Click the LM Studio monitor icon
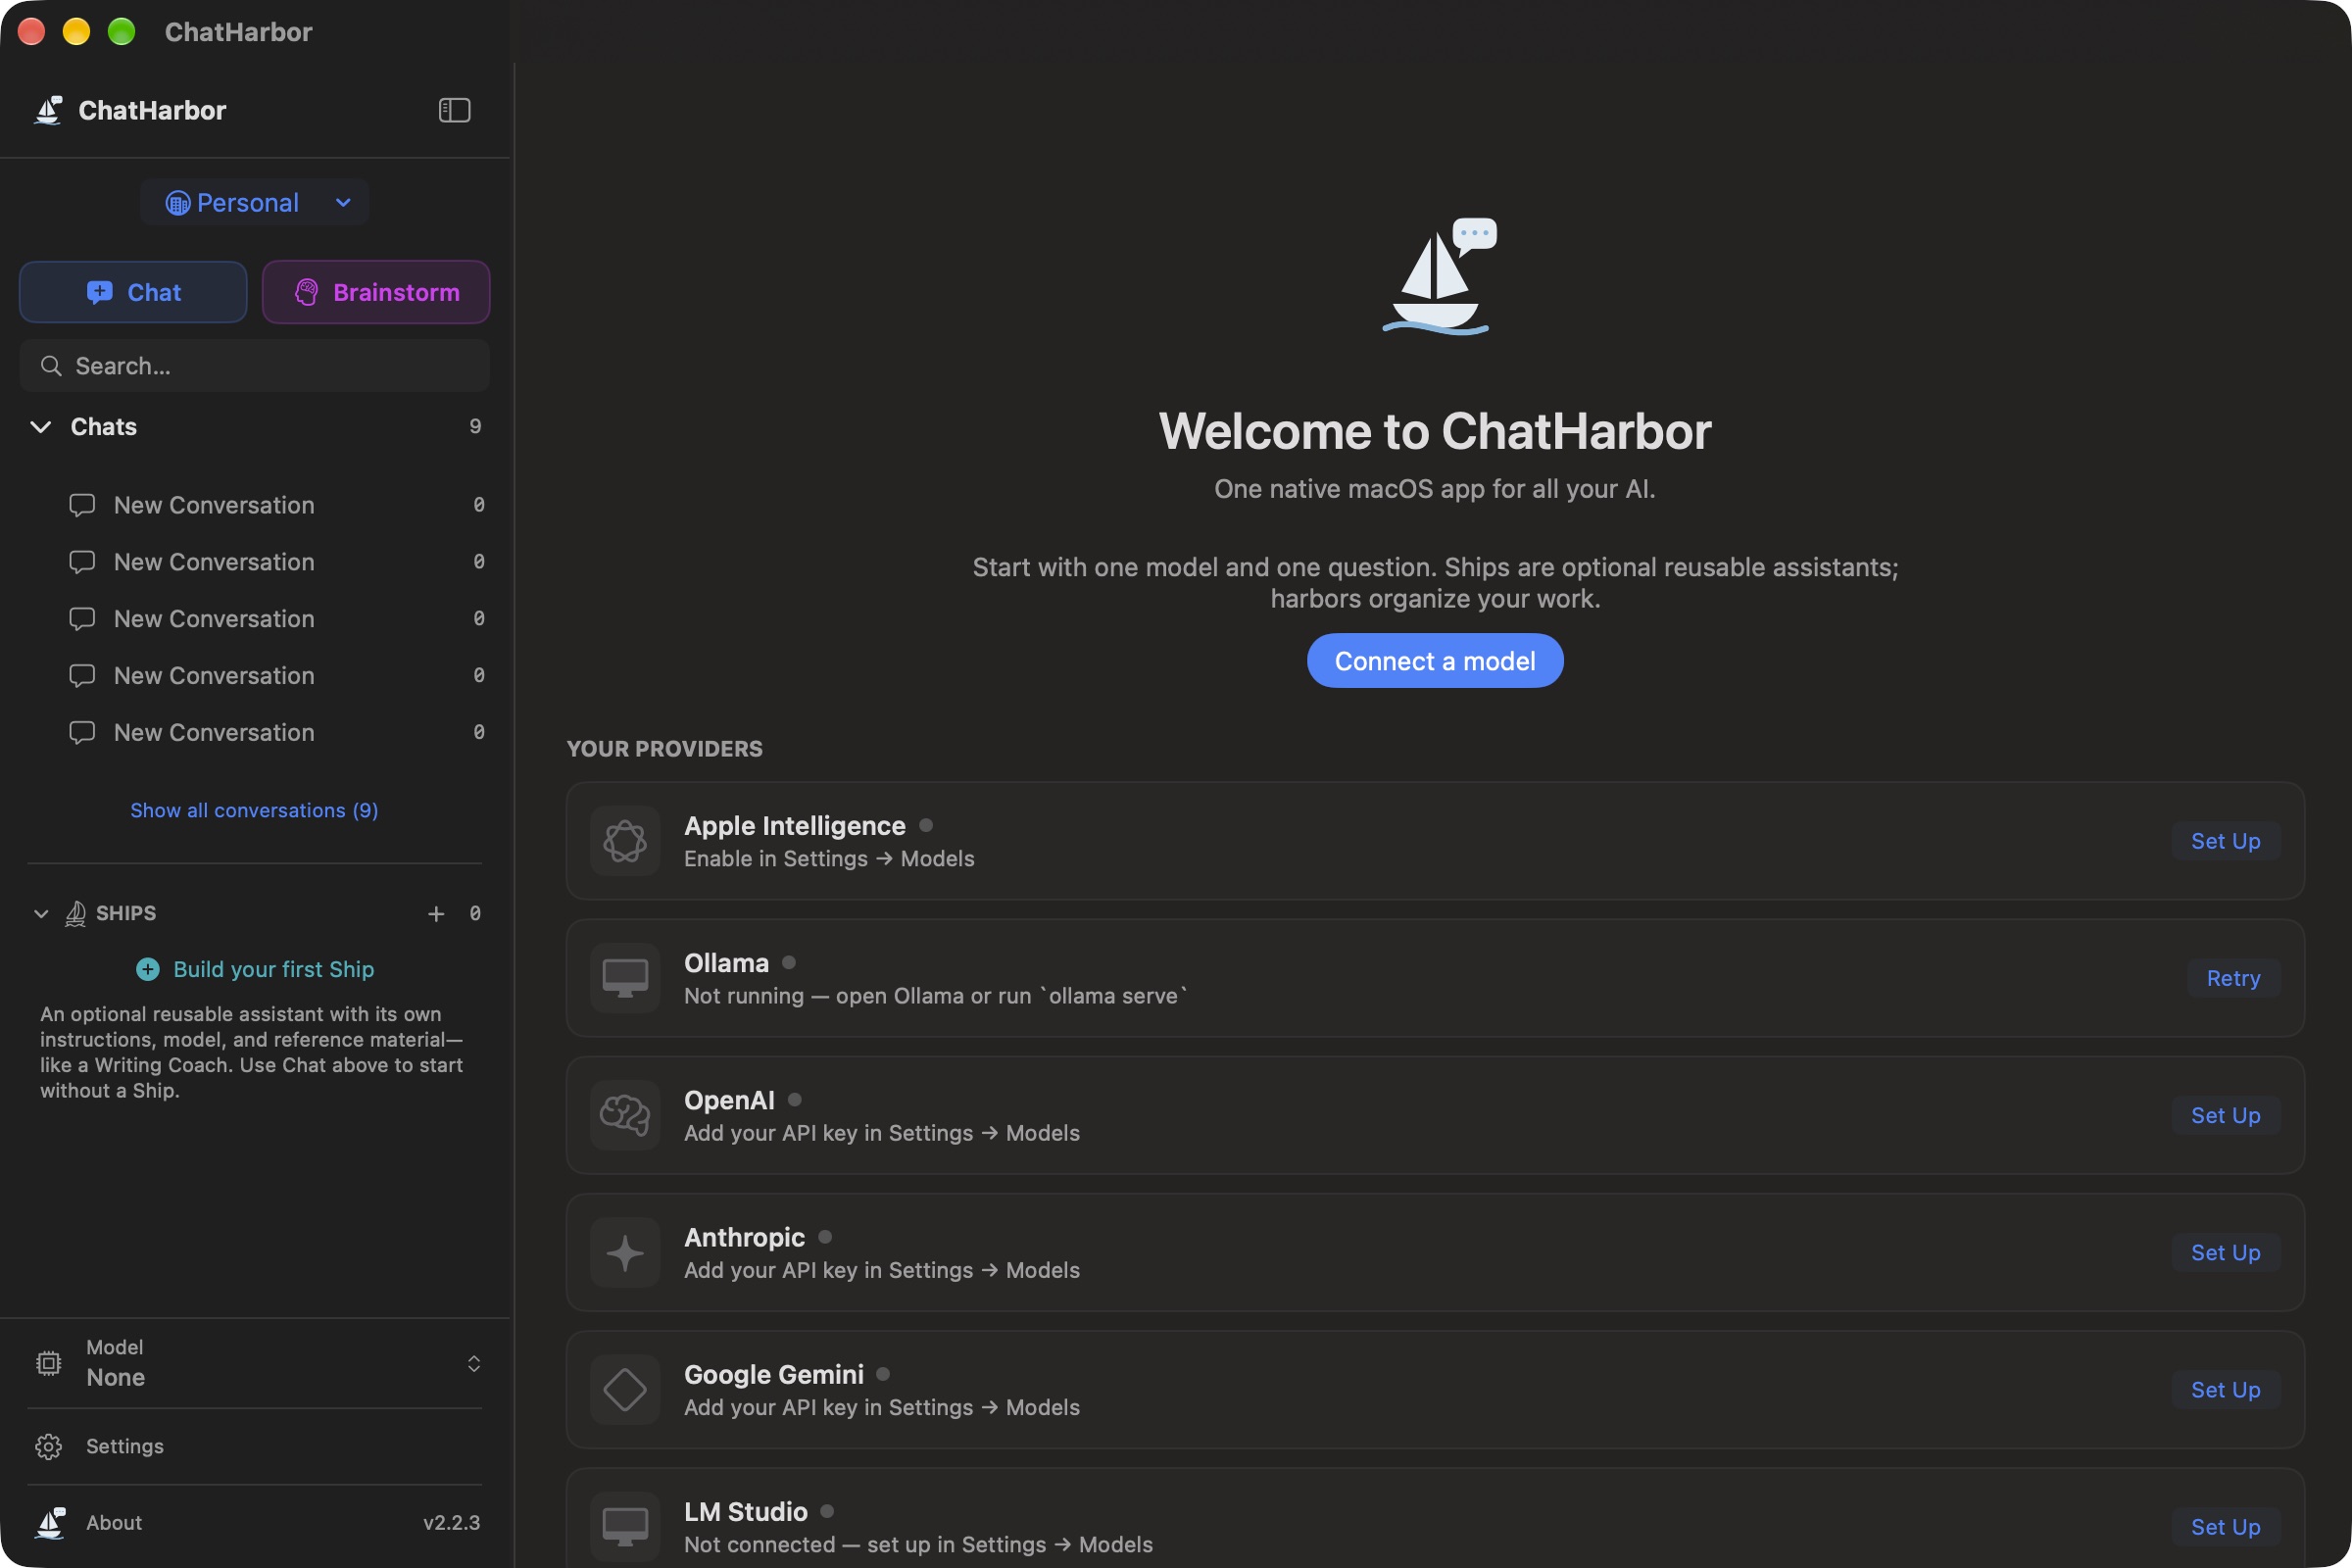Image resolution: width=2352 pixels, height=1568 pixels. tap(625, 1526)
